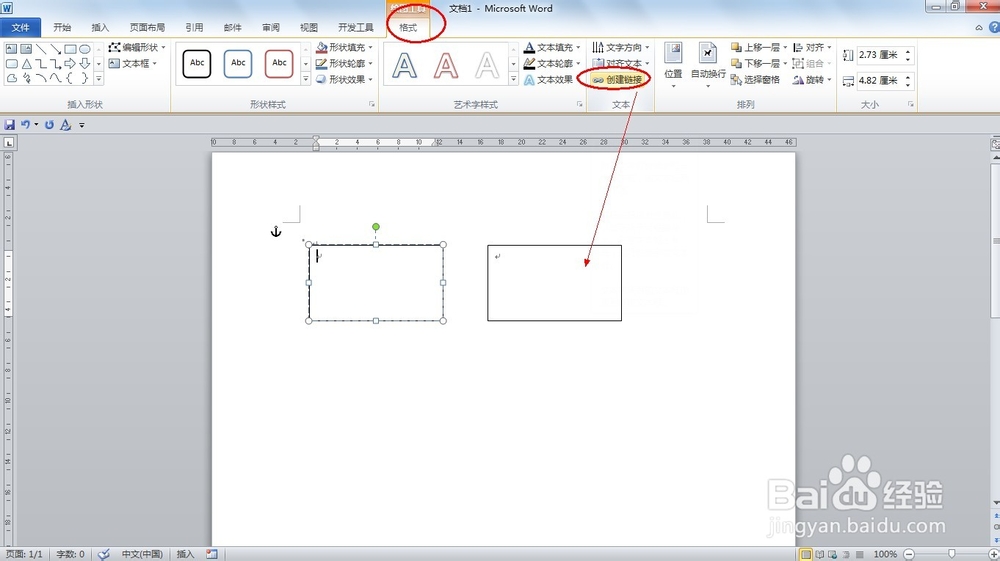Apply the red outline Abc shape style
The height and width of the screenshot is (561, 1000).
coord(279,64)
